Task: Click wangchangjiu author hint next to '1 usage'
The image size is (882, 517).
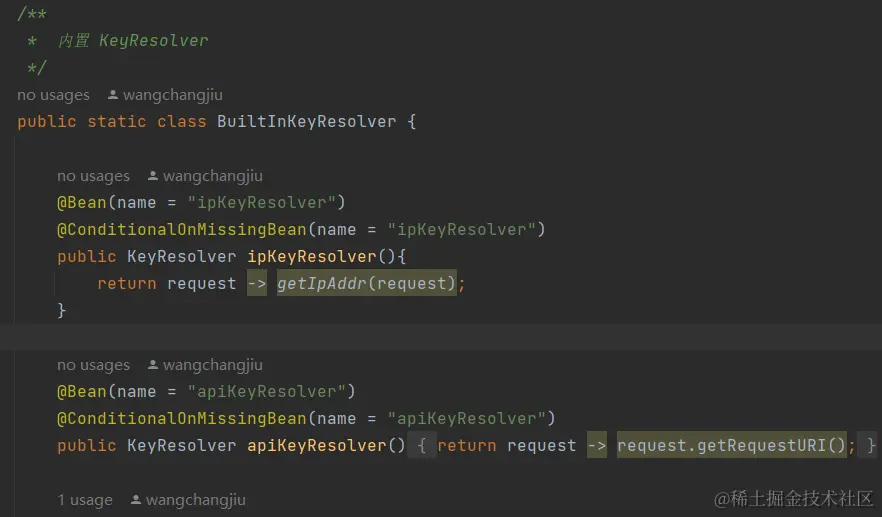Action: coord(196,500)
